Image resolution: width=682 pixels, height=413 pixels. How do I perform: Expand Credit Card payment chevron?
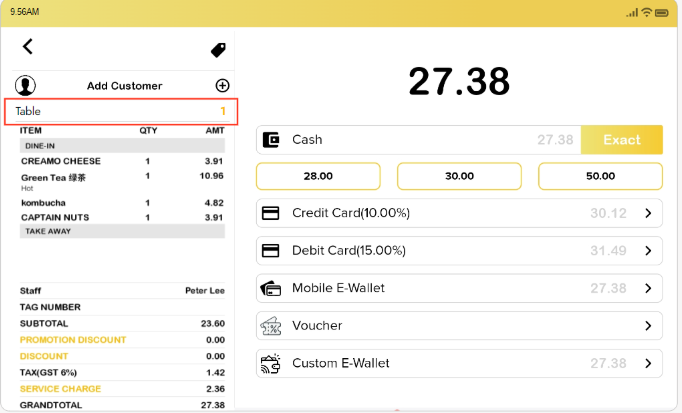coord(647,213)
